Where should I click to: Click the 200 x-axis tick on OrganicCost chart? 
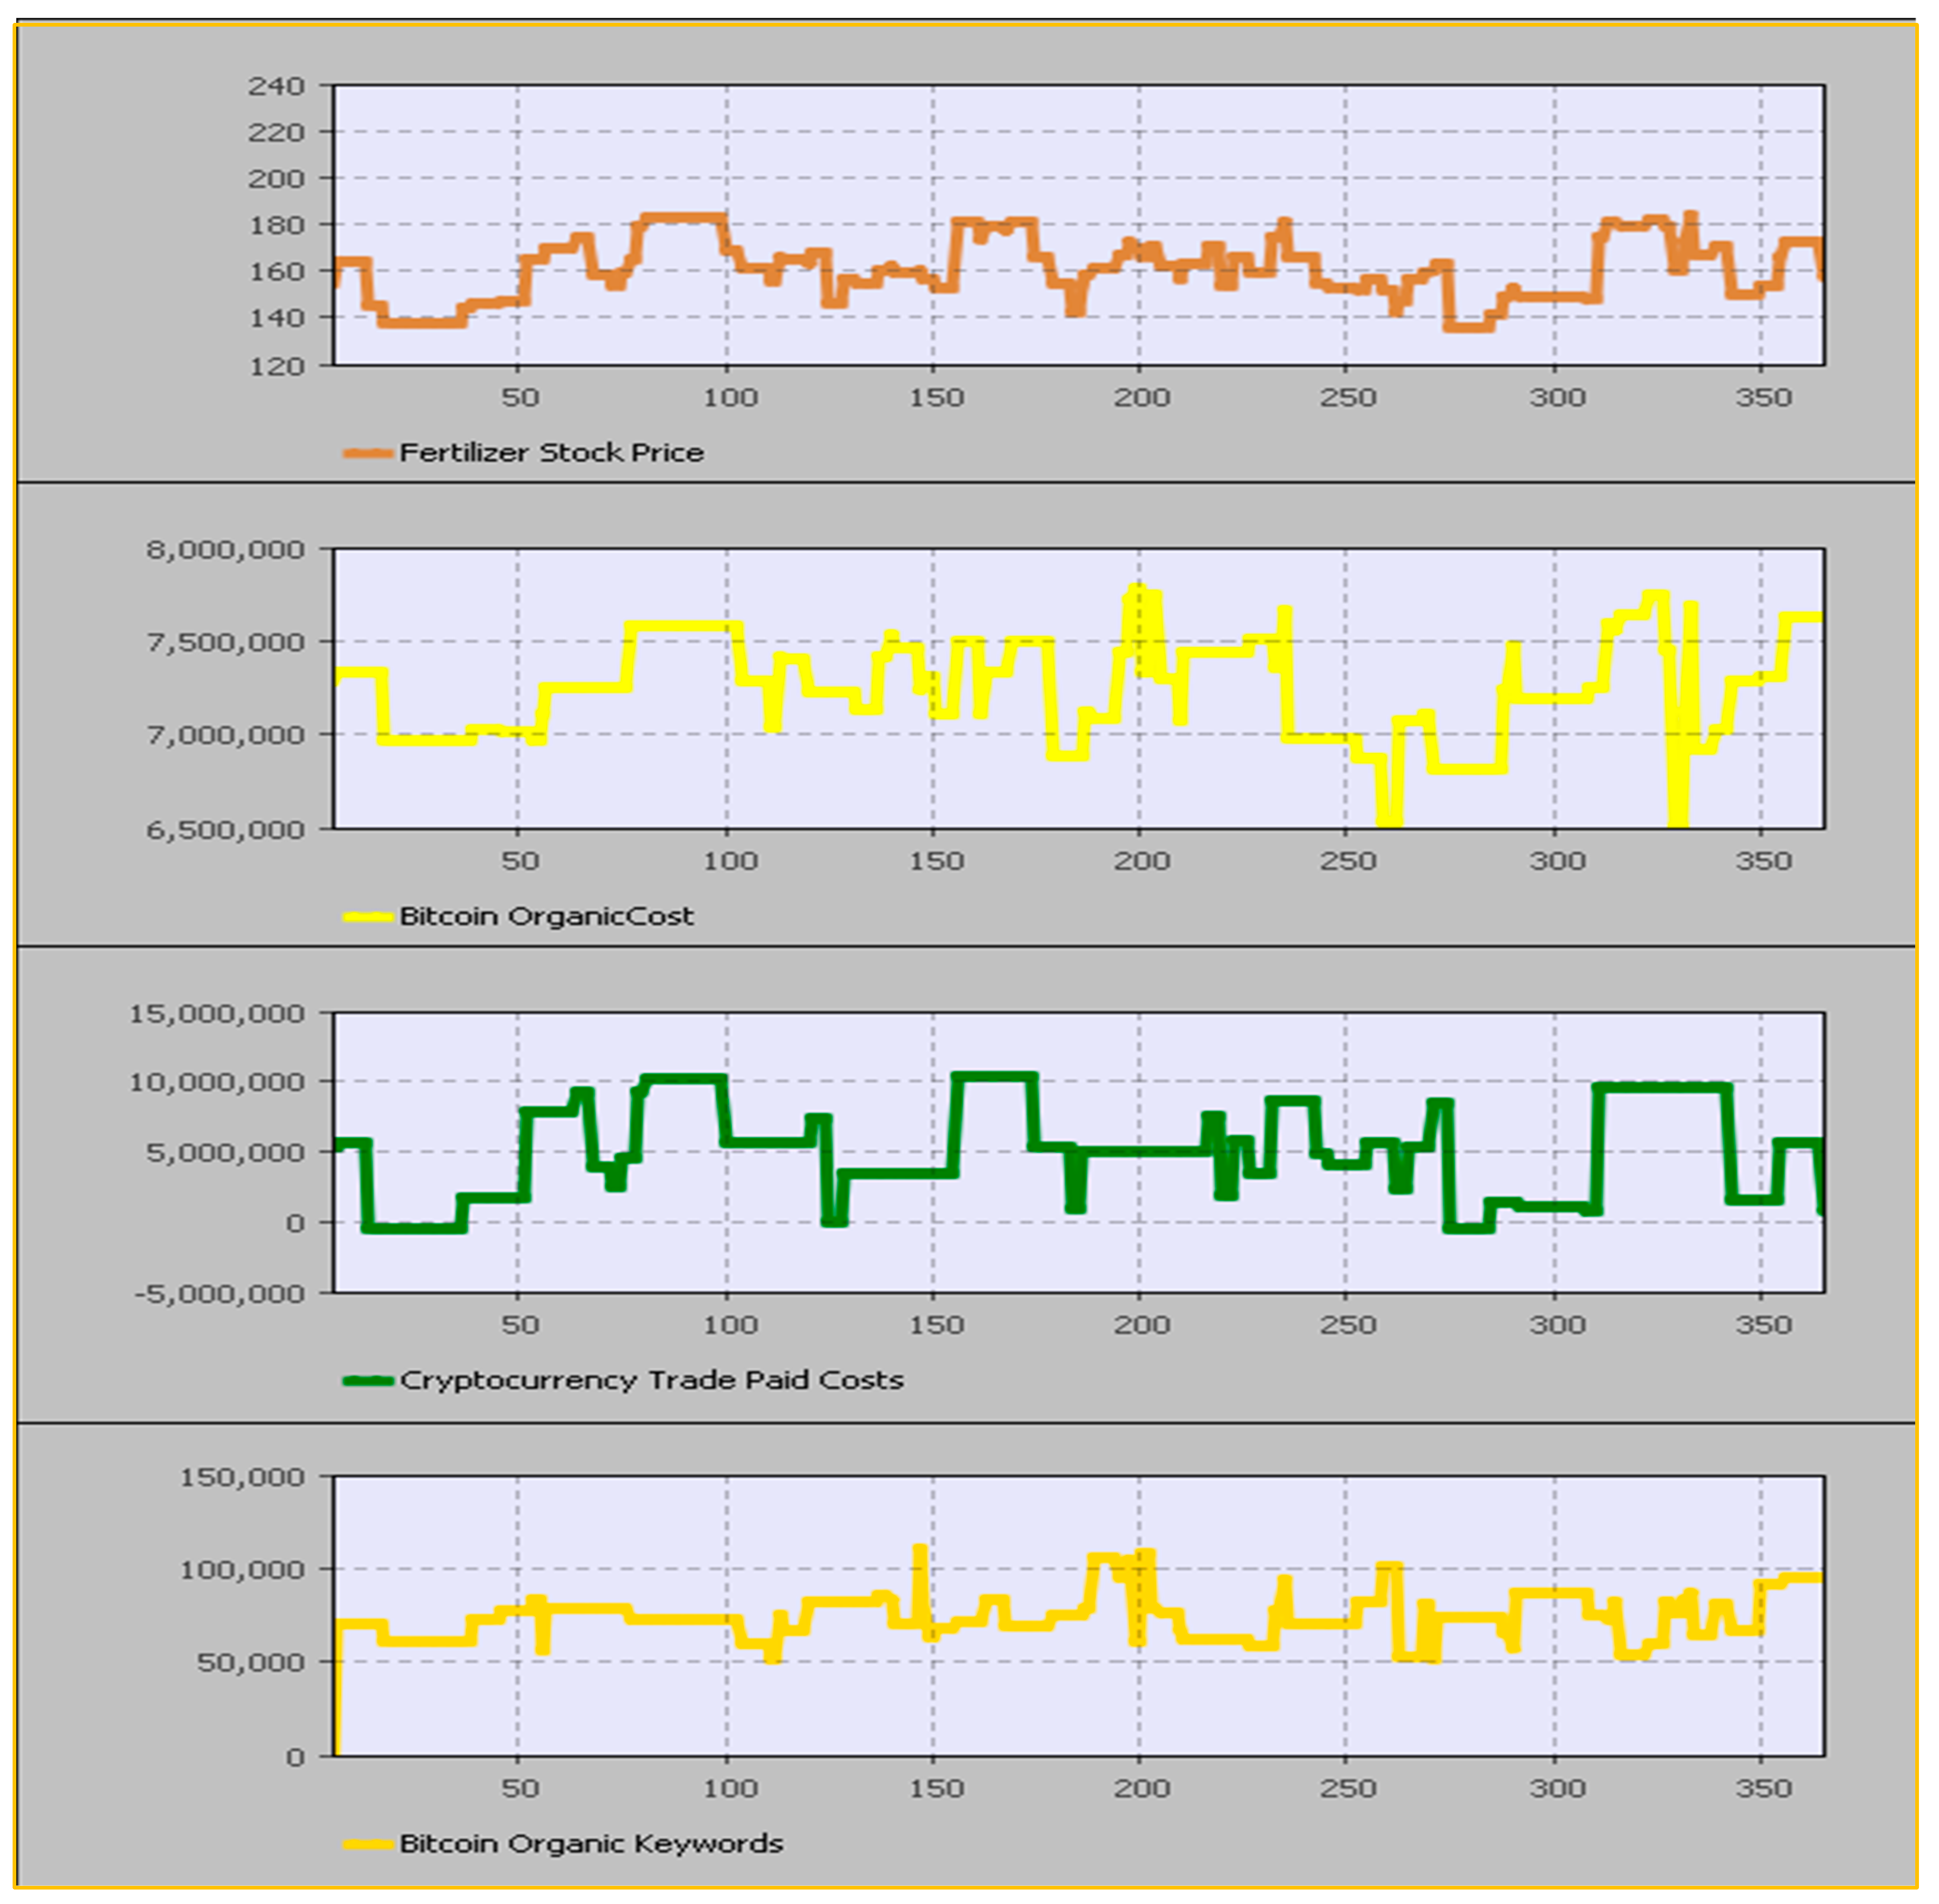click(1141, 861)
